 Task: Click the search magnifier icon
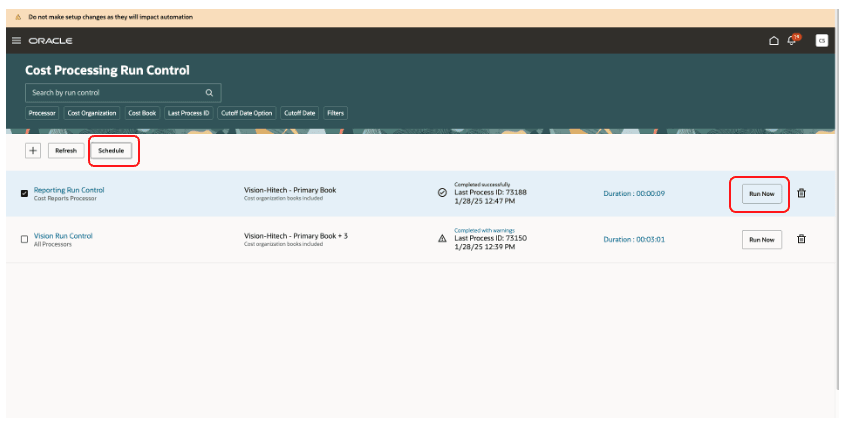[209, 93]
